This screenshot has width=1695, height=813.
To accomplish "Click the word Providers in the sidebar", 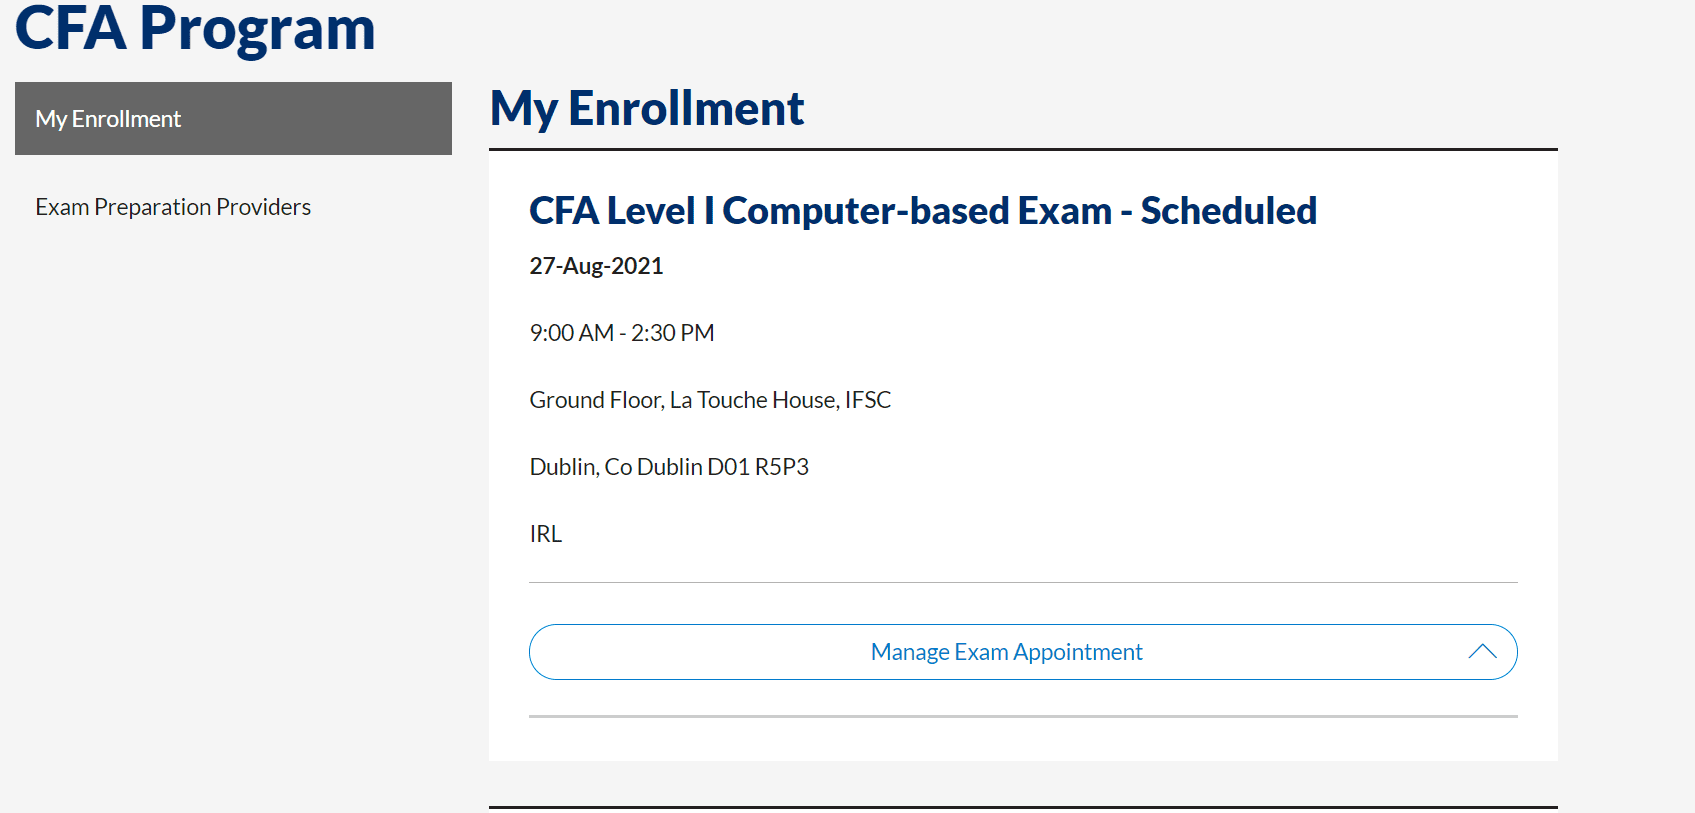I will pyautogui.click(x=263, y=207).
